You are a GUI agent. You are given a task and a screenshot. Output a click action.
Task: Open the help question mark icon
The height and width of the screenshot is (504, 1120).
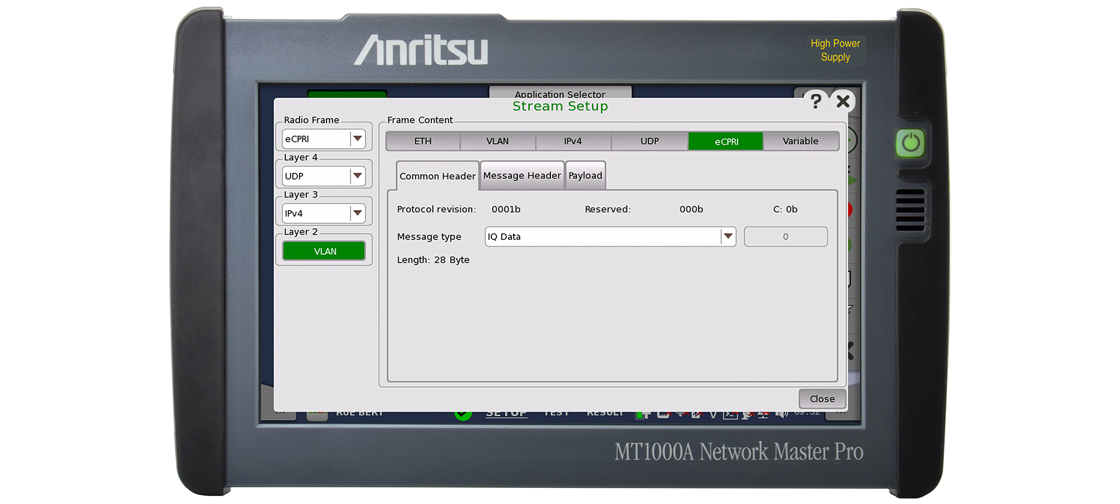click(816, 101)
